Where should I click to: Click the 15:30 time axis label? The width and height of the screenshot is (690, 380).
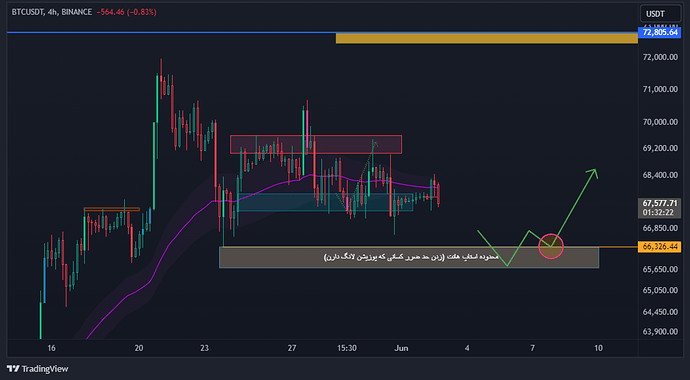click(x=347, y=348)
